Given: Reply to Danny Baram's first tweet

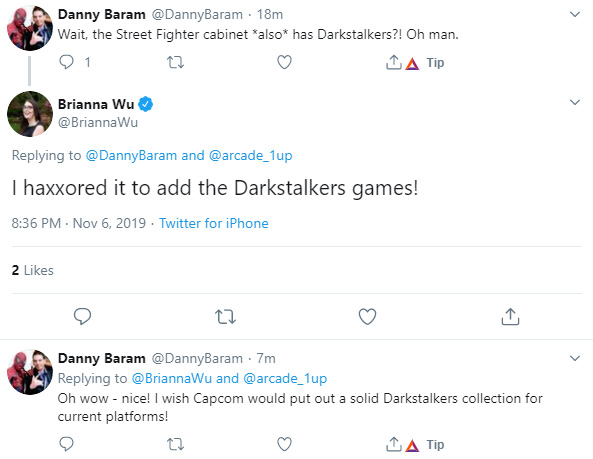Looking at the screenshot, I should pyautogui.click(x=67, y=62).
